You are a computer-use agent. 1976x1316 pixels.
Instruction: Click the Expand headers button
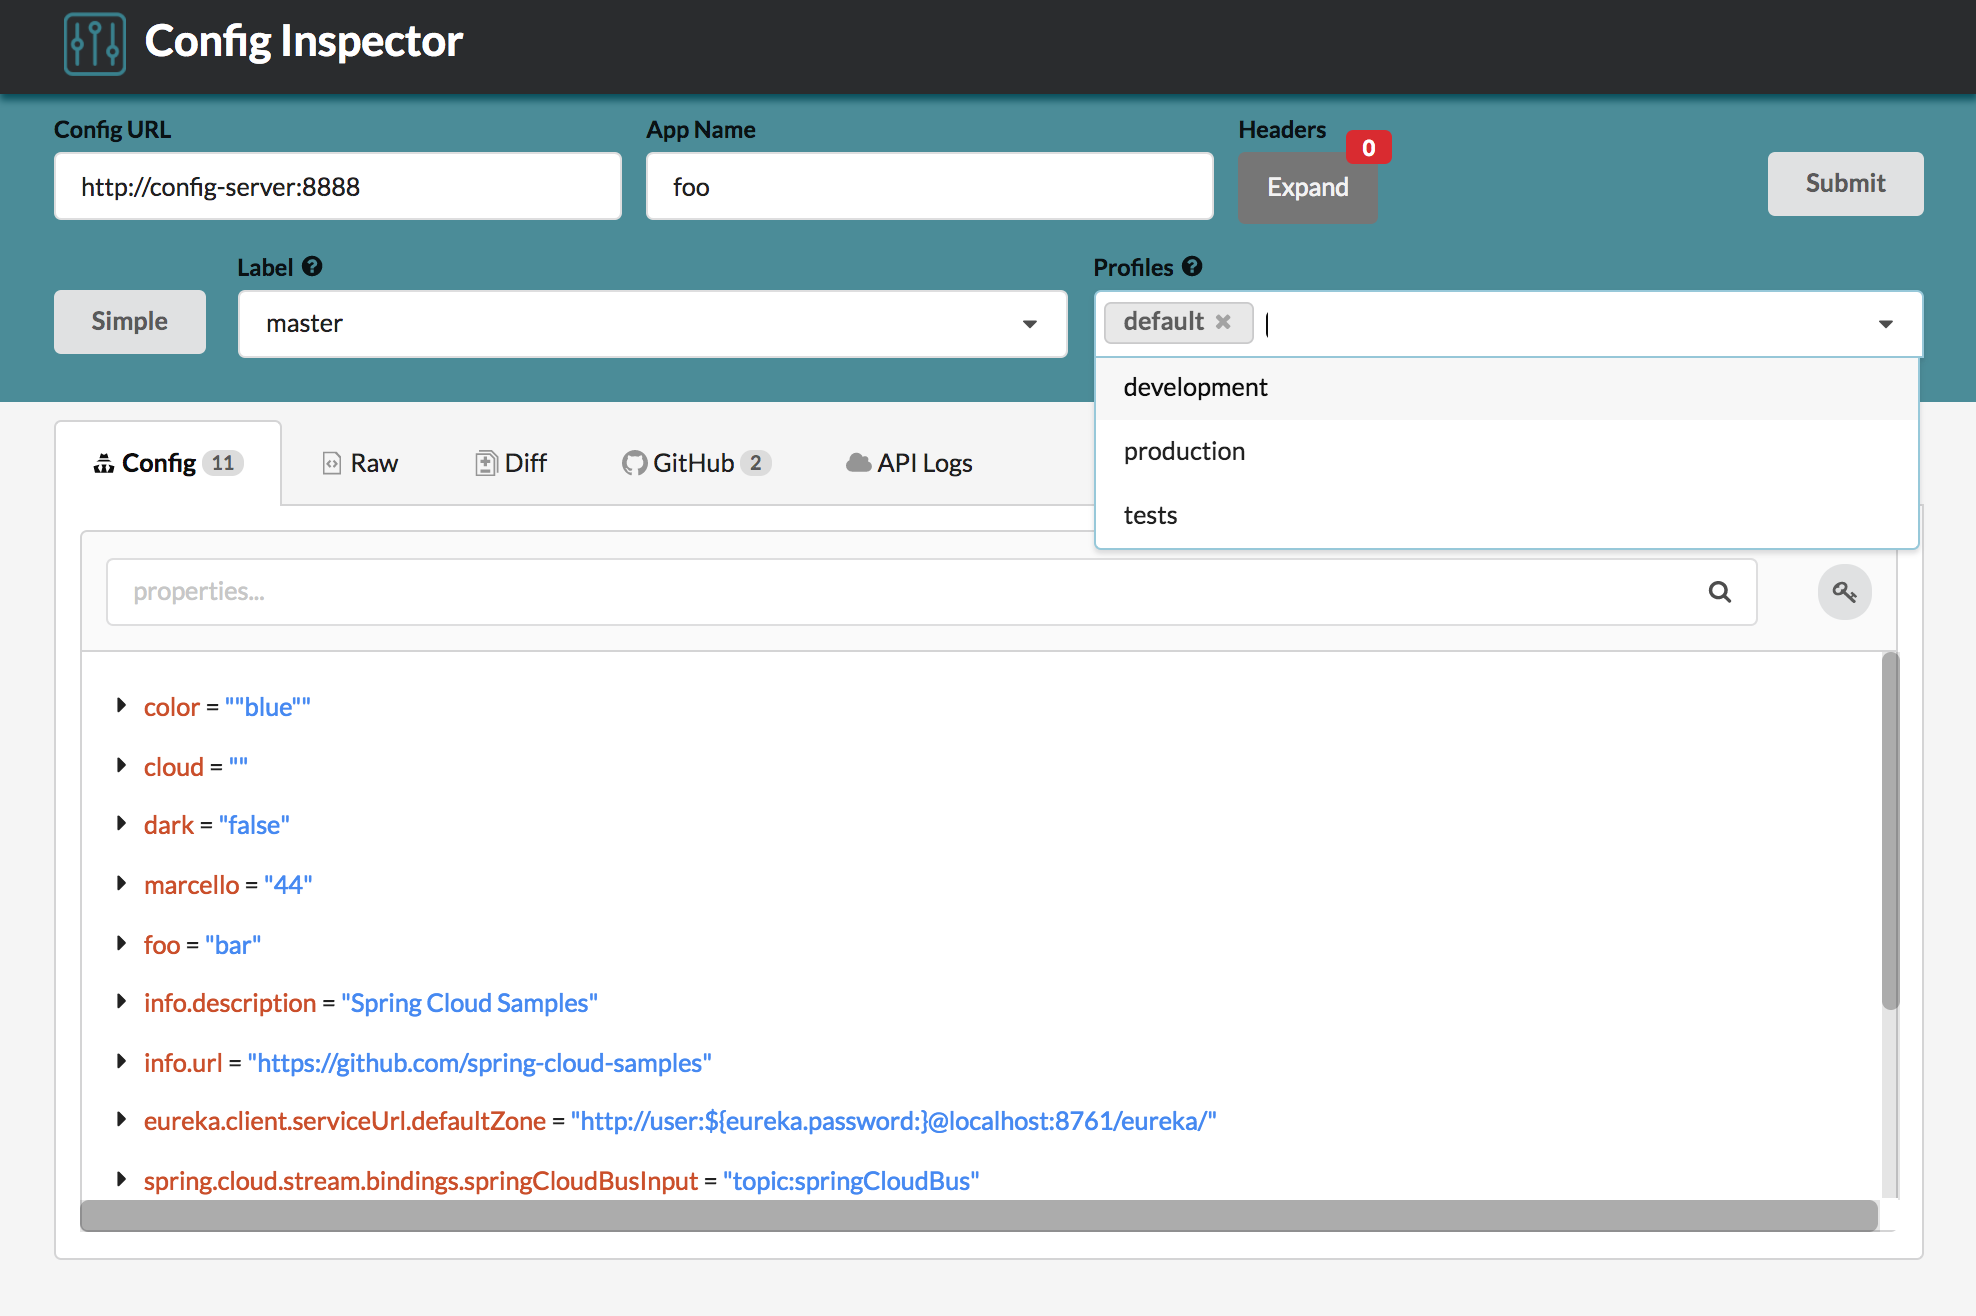click(x=1307, y=187)
